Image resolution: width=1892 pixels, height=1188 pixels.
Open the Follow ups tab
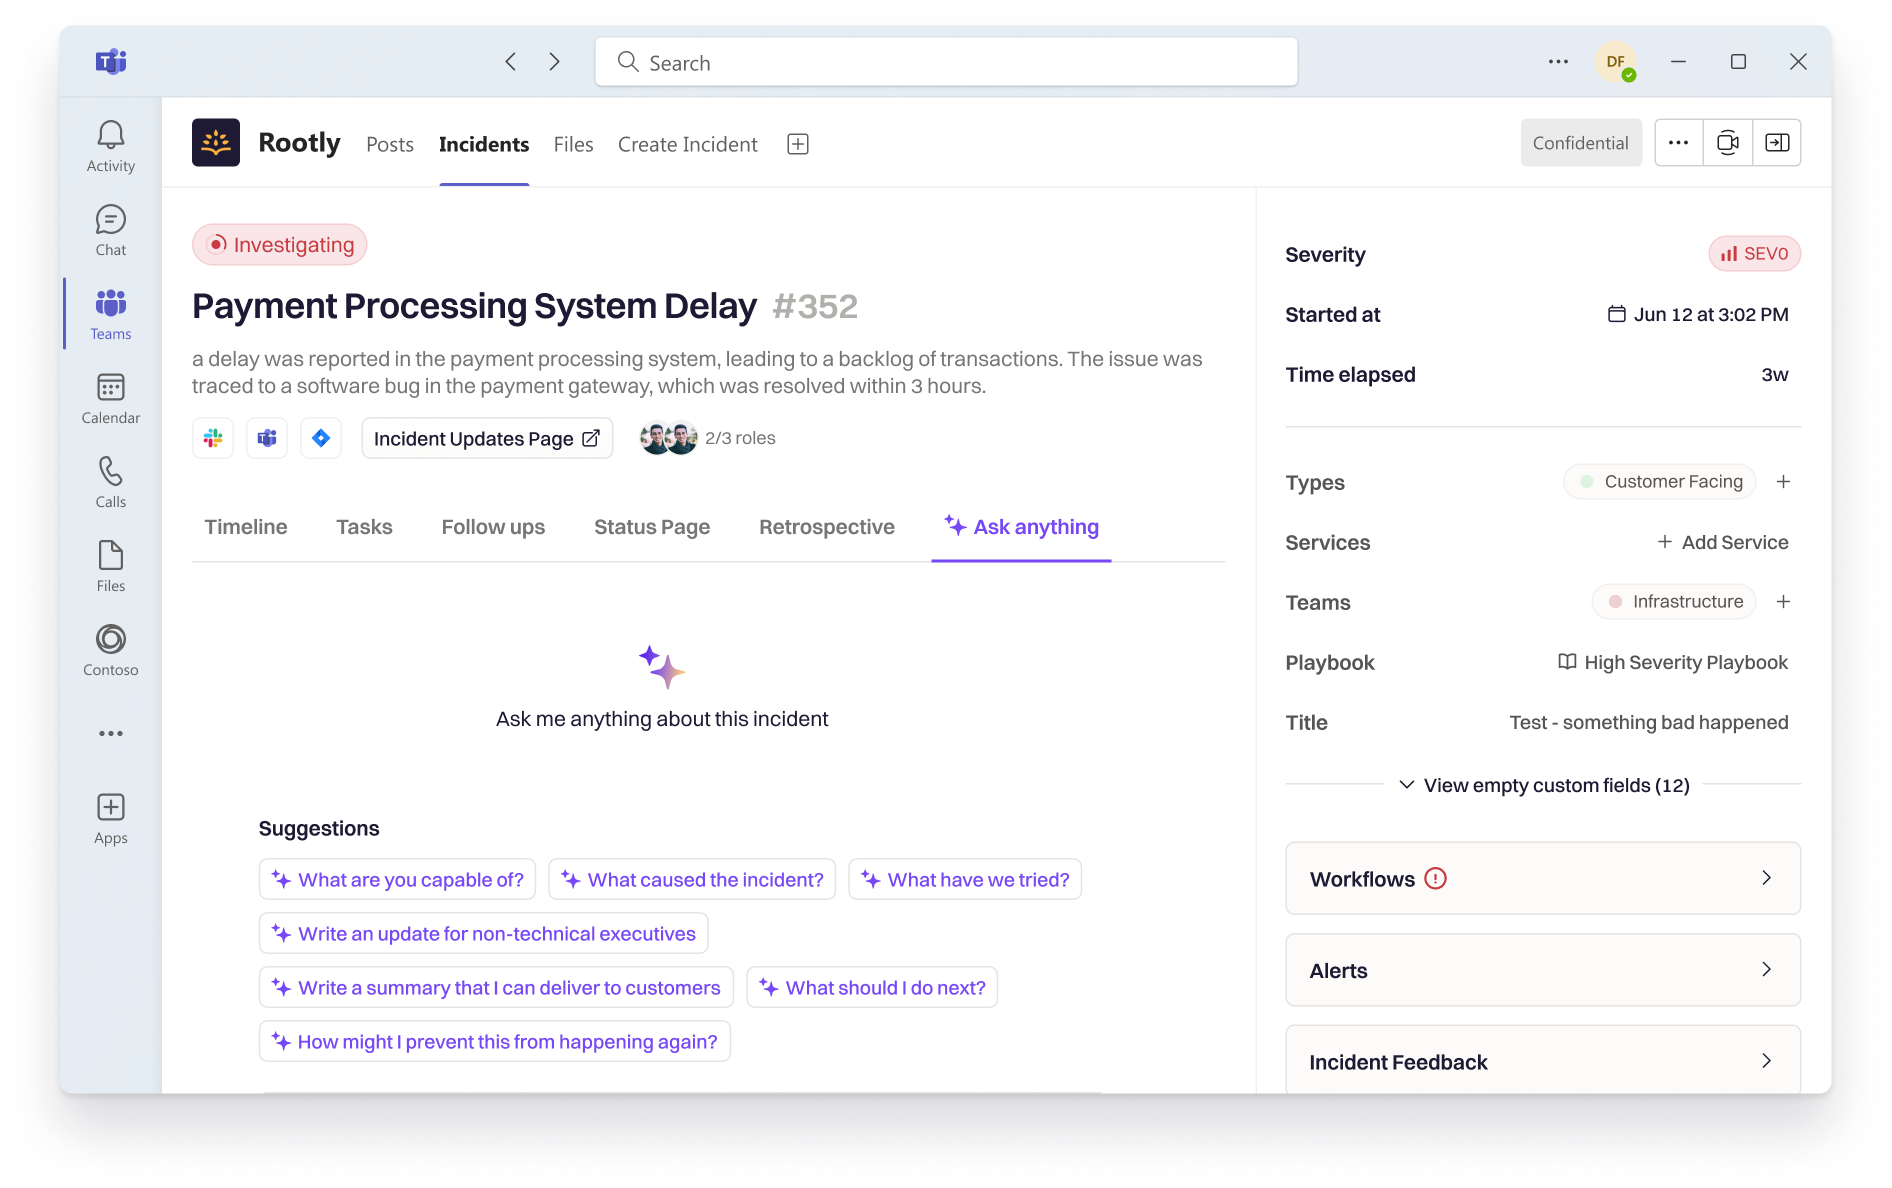point(493,527)
